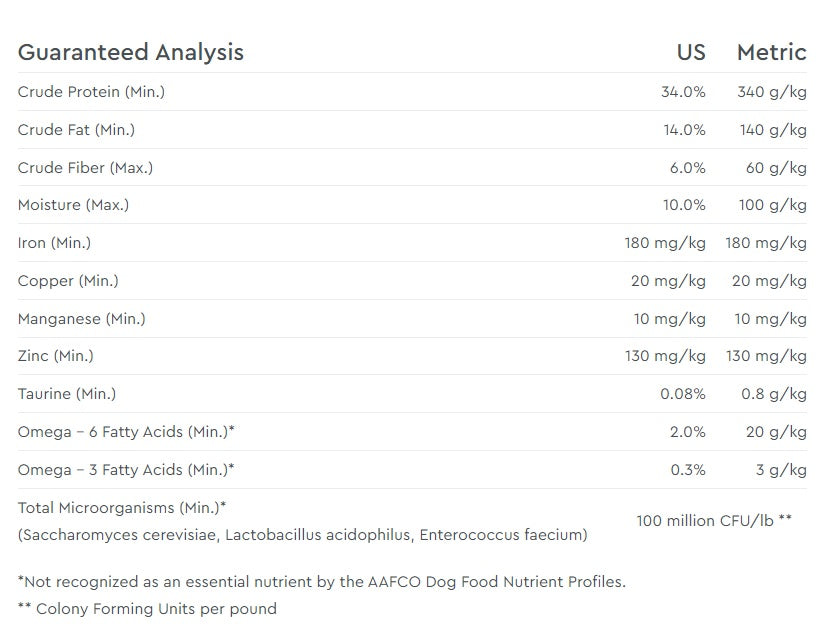The image size is (827, 636).
Task: Click the Crude Protein (Min.) row label
Action: 91,92
